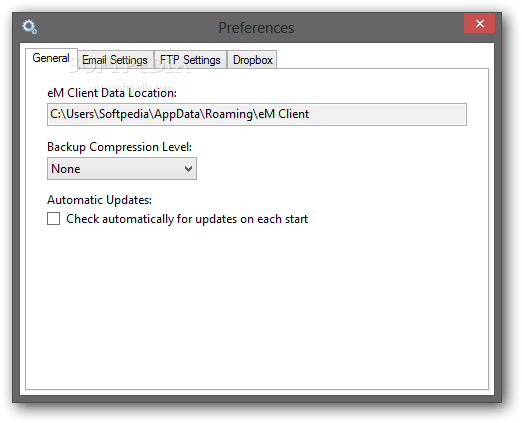
Task: Switch to the General tab
Action: coord(51,58)
